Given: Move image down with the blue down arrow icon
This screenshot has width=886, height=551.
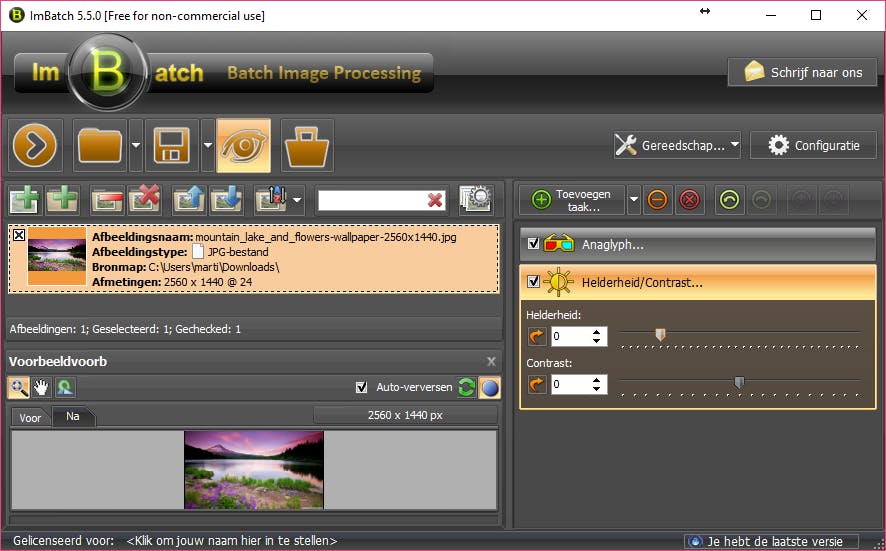Looking at the screenshot, I should (x=227, y=199).
